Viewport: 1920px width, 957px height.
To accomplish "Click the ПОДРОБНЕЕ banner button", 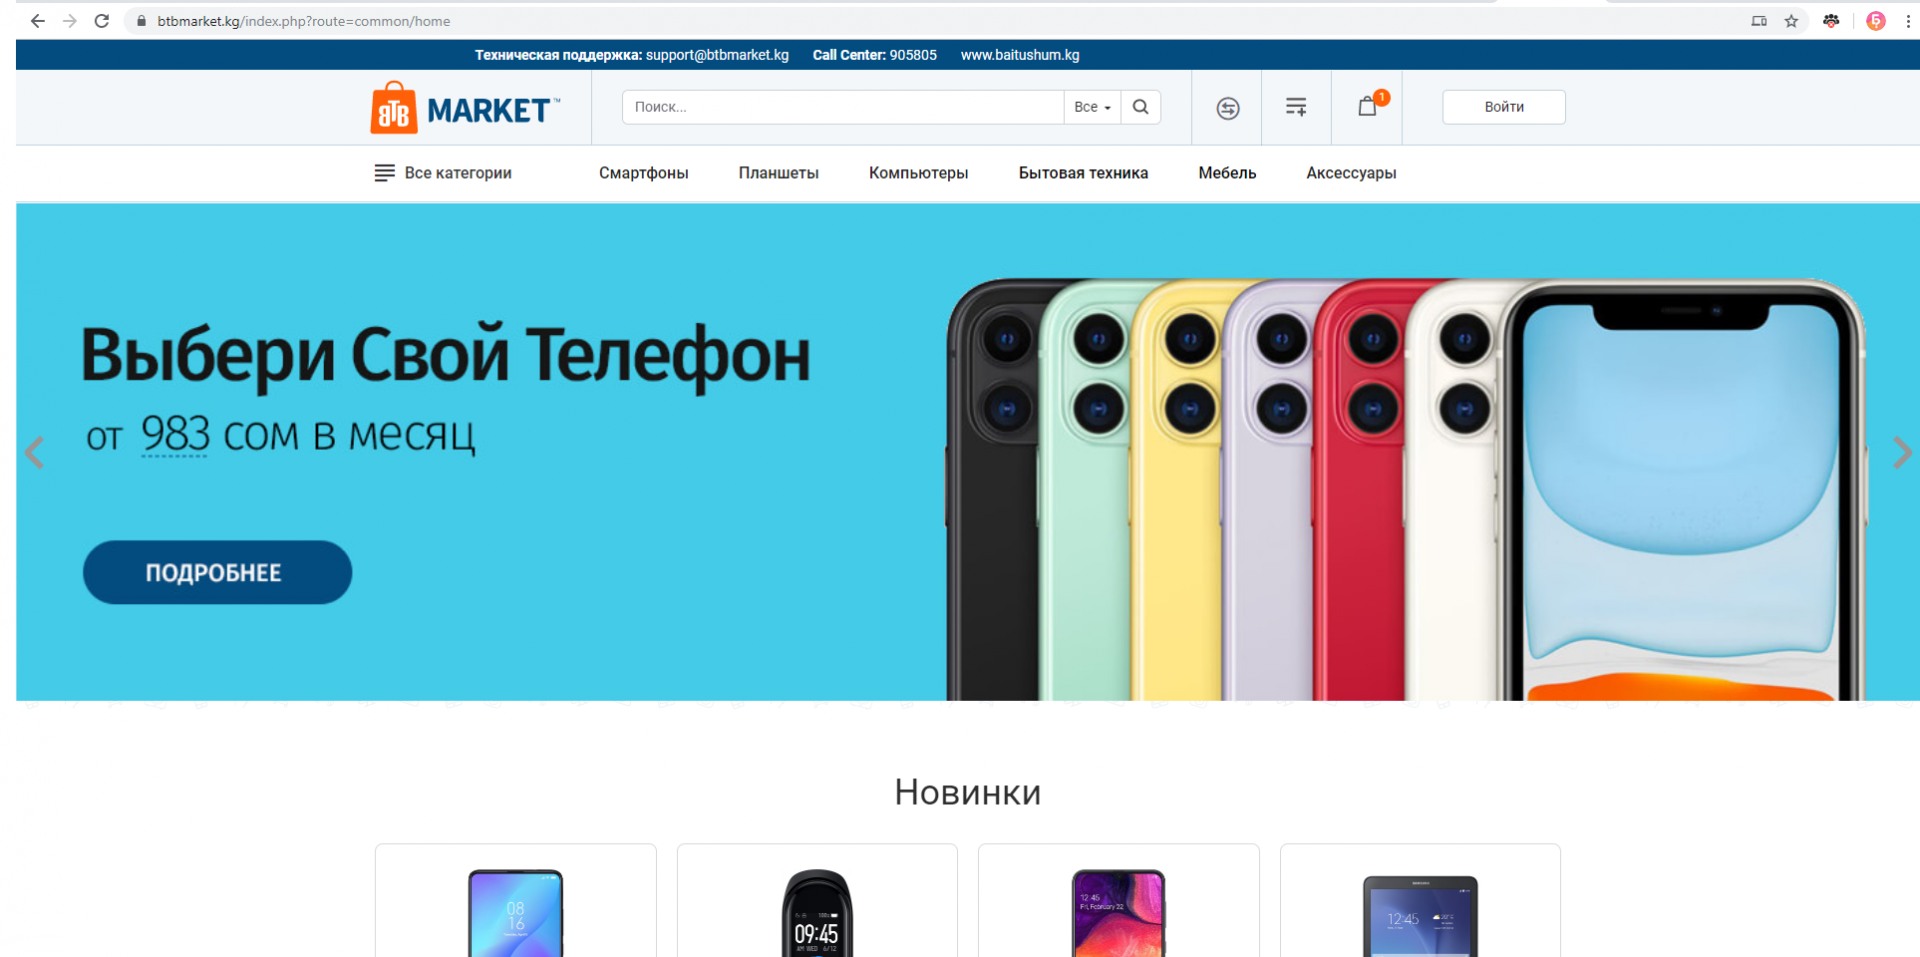I will tap(217, 572).
